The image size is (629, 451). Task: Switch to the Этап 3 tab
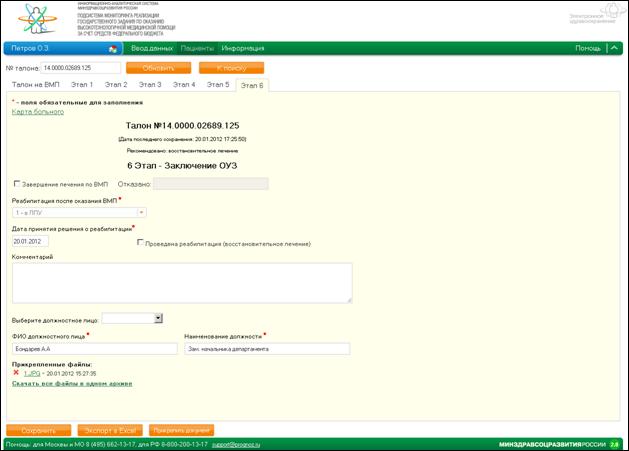pyautogui.click(x=150, y=85)
